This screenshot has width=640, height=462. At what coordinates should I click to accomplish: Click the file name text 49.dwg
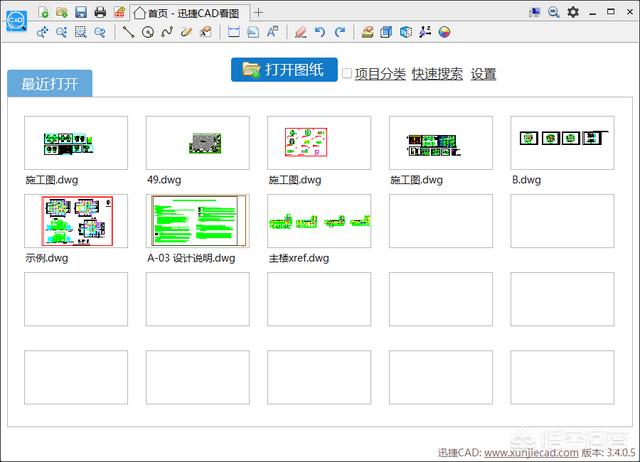pyautogui.click(x=164, y=180)
